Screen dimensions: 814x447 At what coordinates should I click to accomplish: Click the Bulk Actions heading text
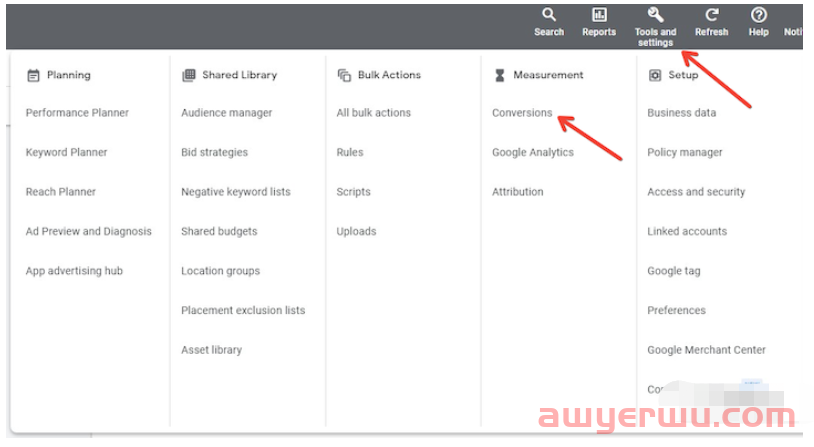coord(389,75)
